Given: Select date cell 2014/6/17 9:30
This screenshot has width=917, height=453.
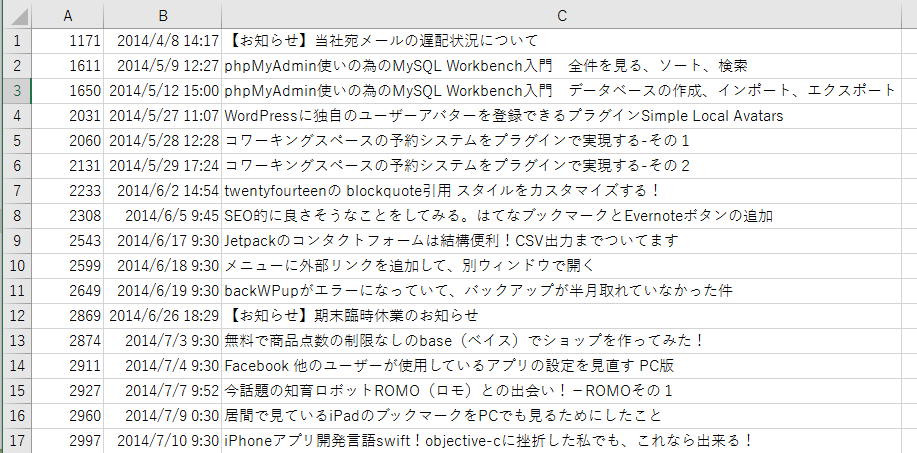Looking at the screenshot, I should click(x=163, y=241).
